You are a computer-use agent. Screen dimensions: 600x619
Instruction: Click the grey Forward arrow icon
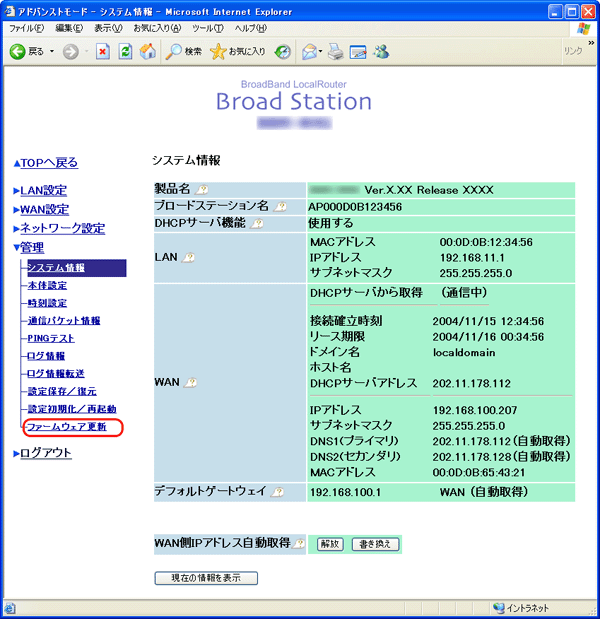coord(71,52)
